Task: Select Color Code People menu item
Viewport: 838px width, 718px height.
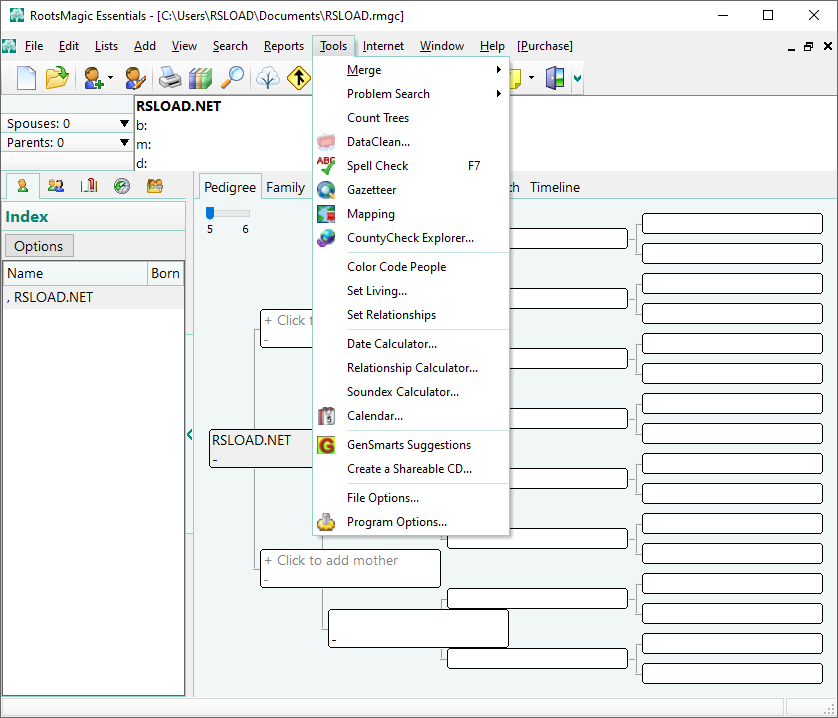Action: pyautogui.click(x=397, y=267)
